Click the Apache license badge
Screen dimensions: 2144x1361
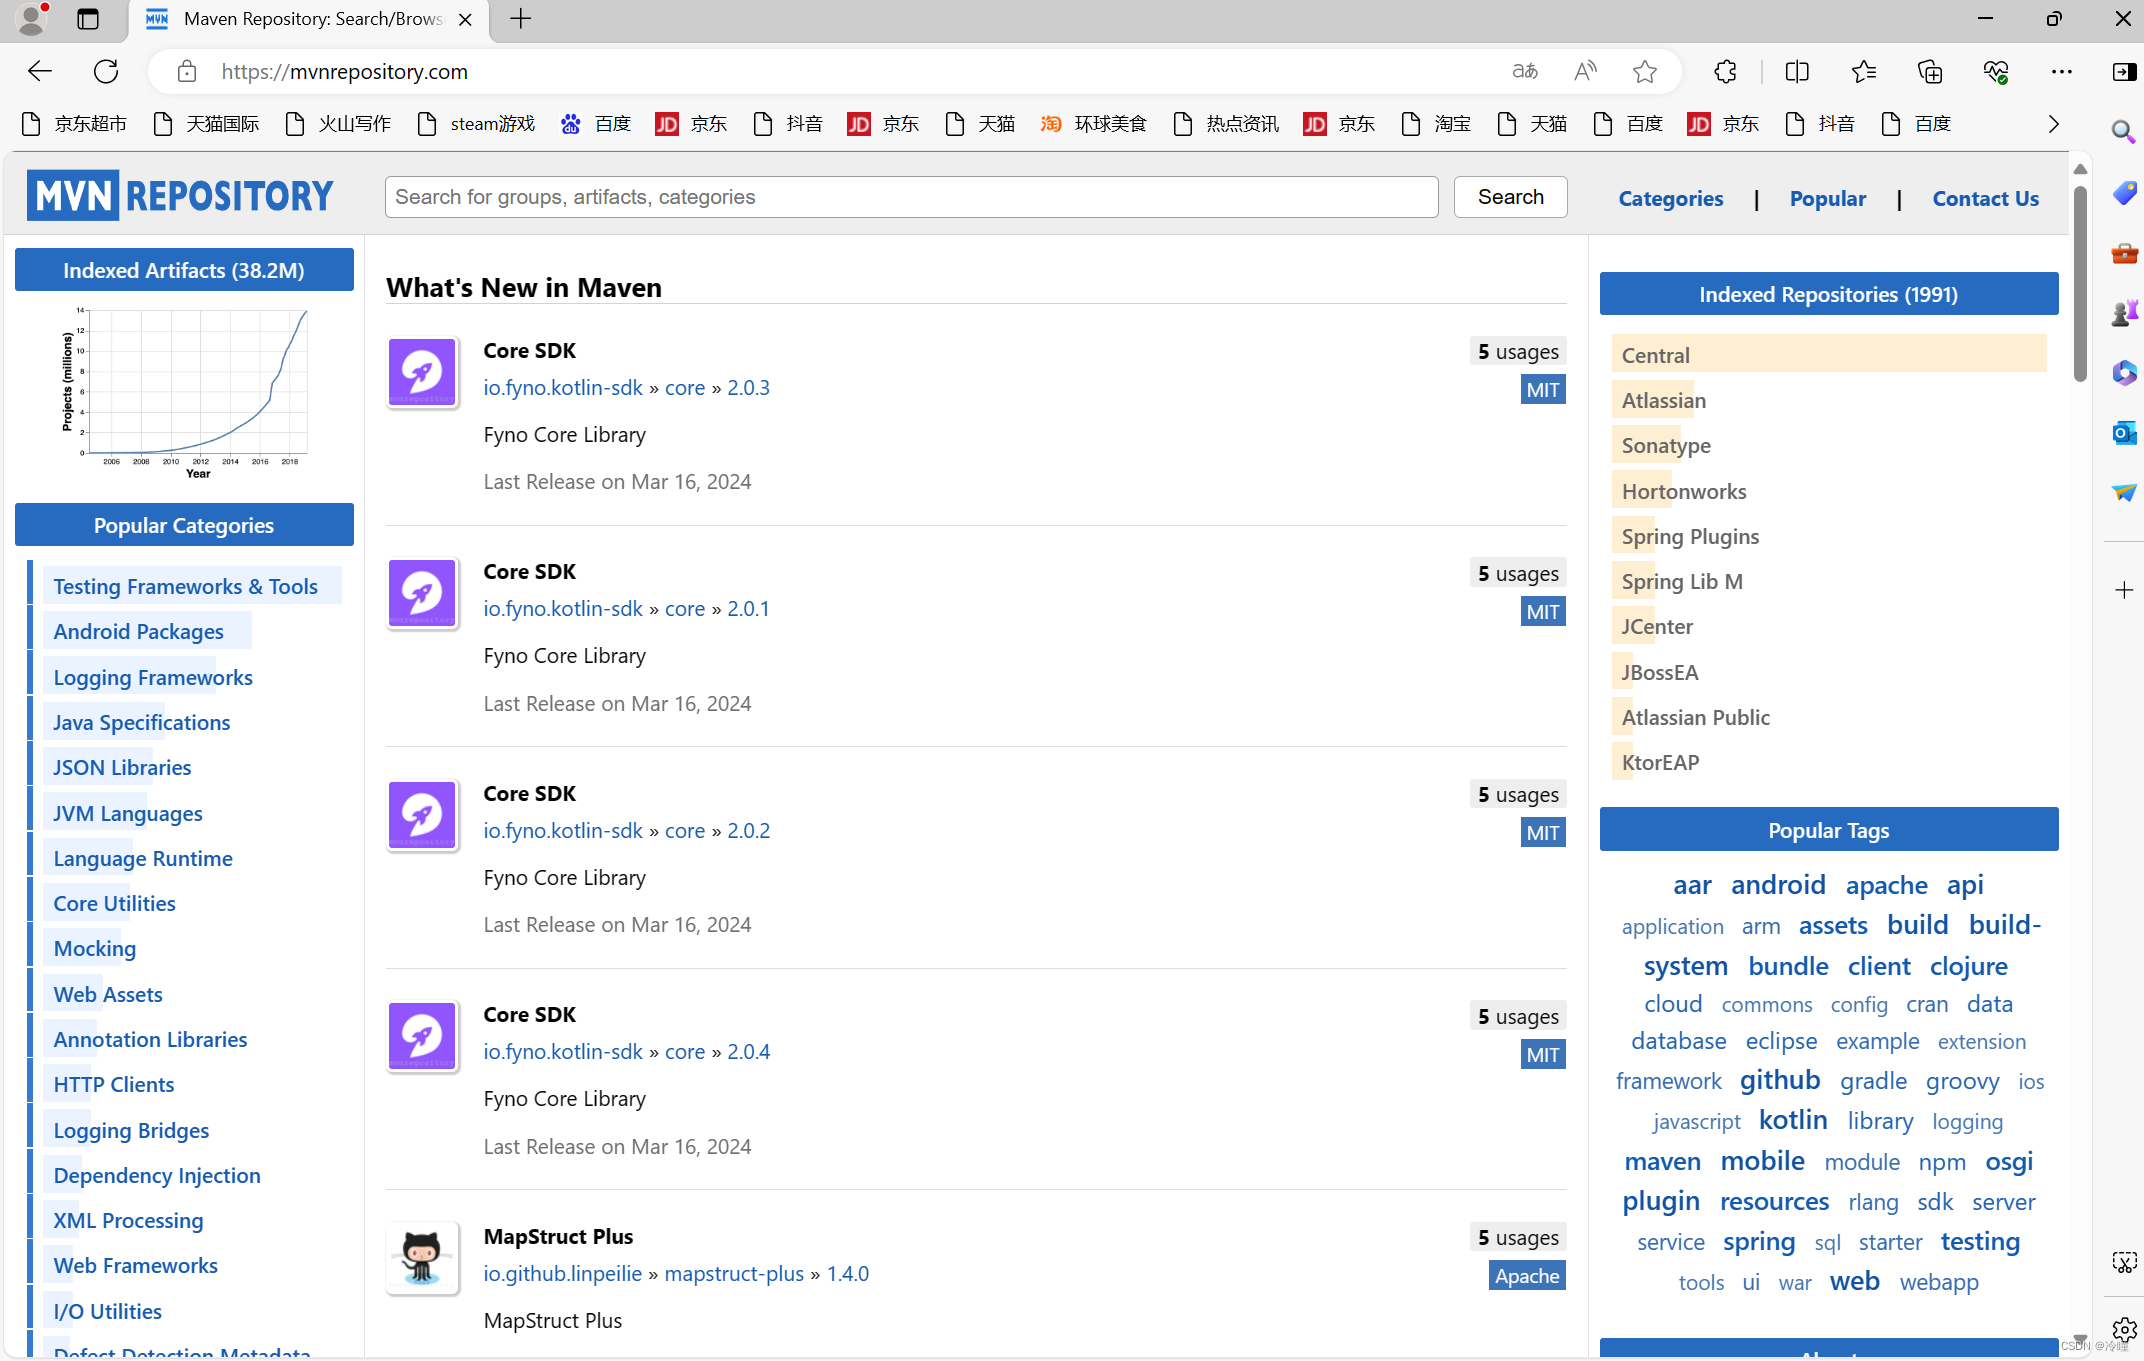point(1527,1275)
